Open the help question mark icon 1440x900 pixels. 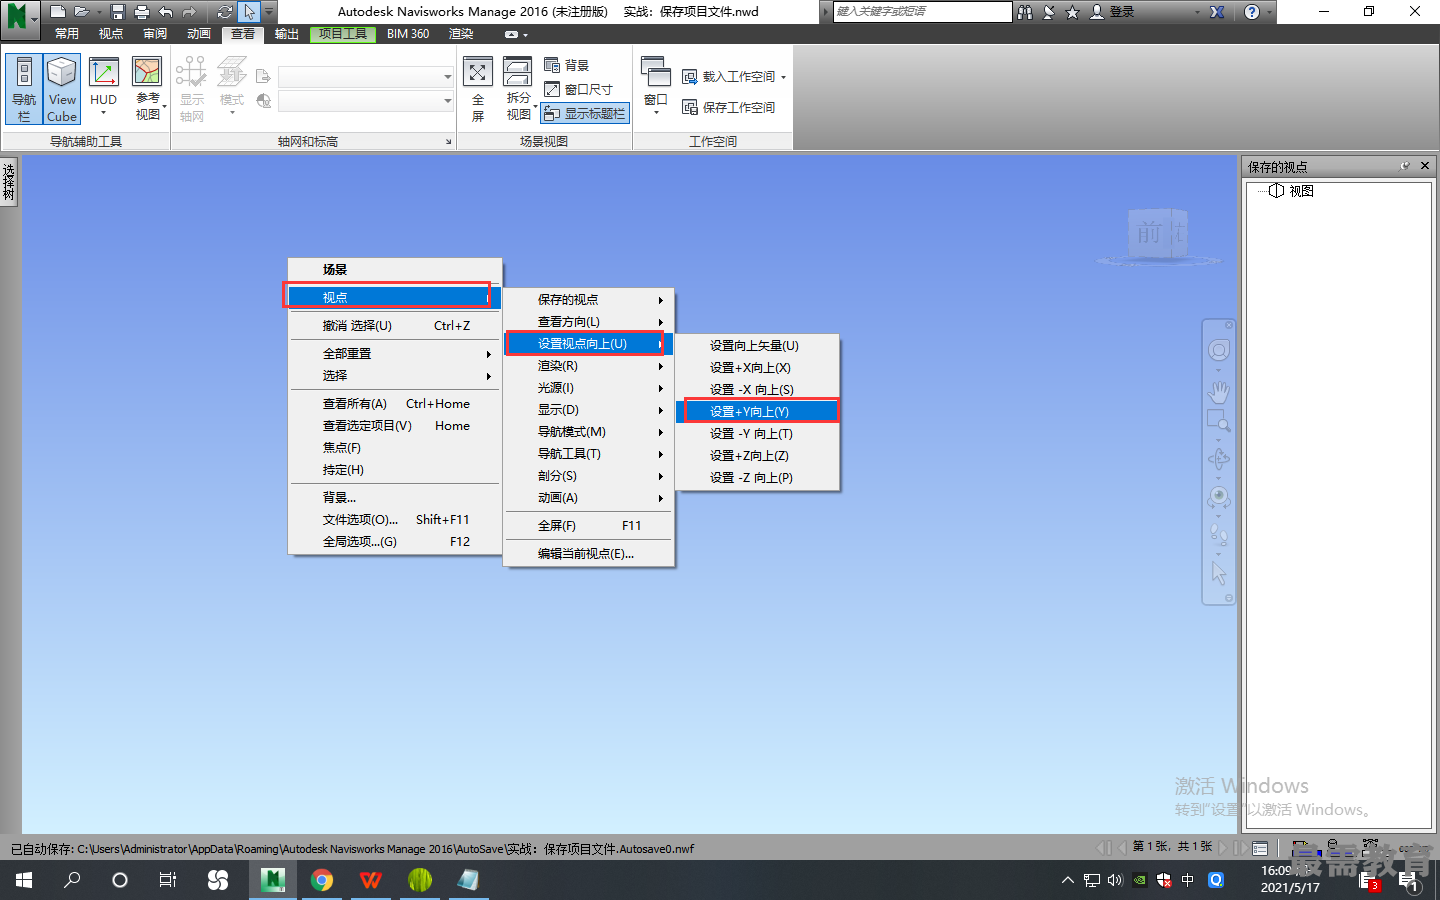(x=1252, y=12)
